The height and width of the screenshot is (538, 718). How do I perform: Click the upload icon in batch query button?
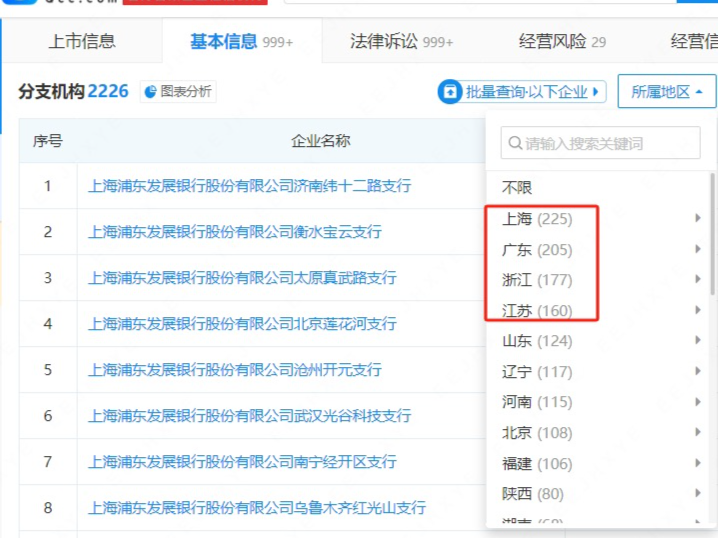tap(450, 92)
